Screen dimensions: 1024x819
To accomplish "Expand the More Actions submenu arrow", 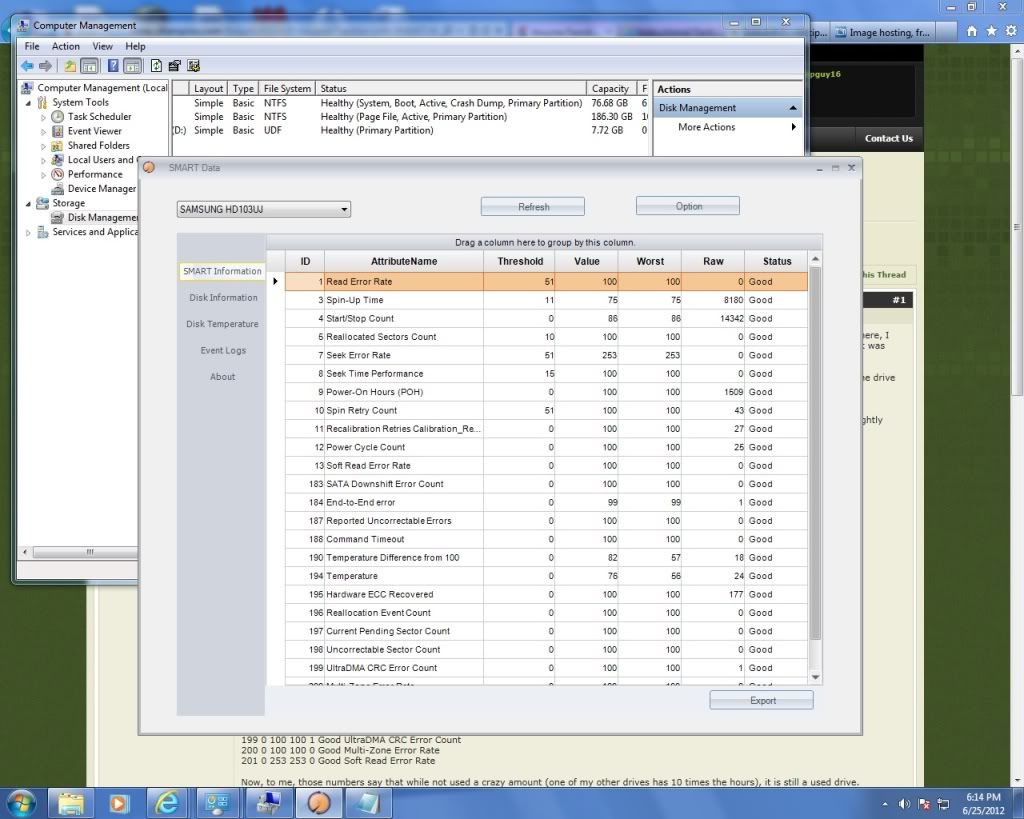I will 793,127.
